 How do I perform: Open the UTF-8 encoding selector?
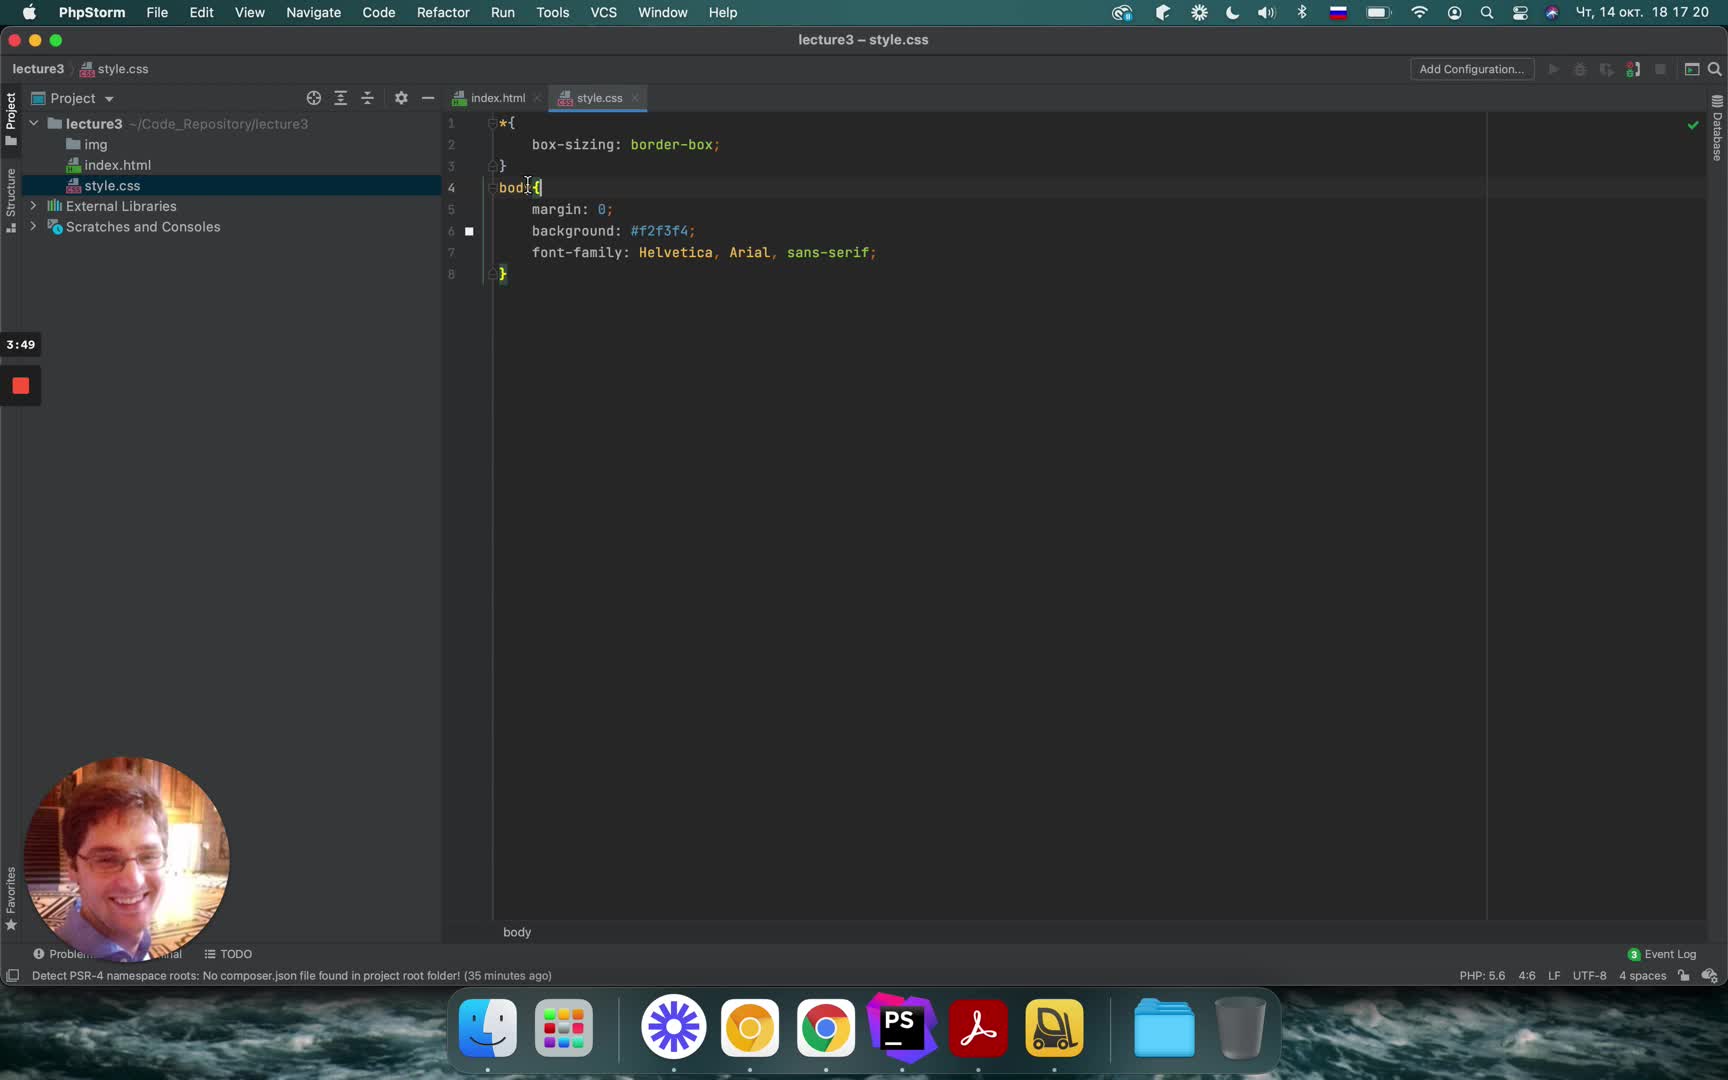click(1589, 976)
